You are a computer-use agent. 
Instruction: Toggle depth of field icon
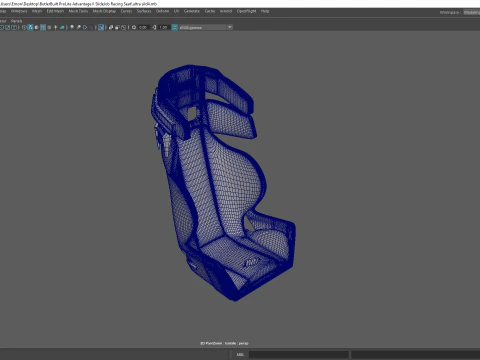click(91, 27)
